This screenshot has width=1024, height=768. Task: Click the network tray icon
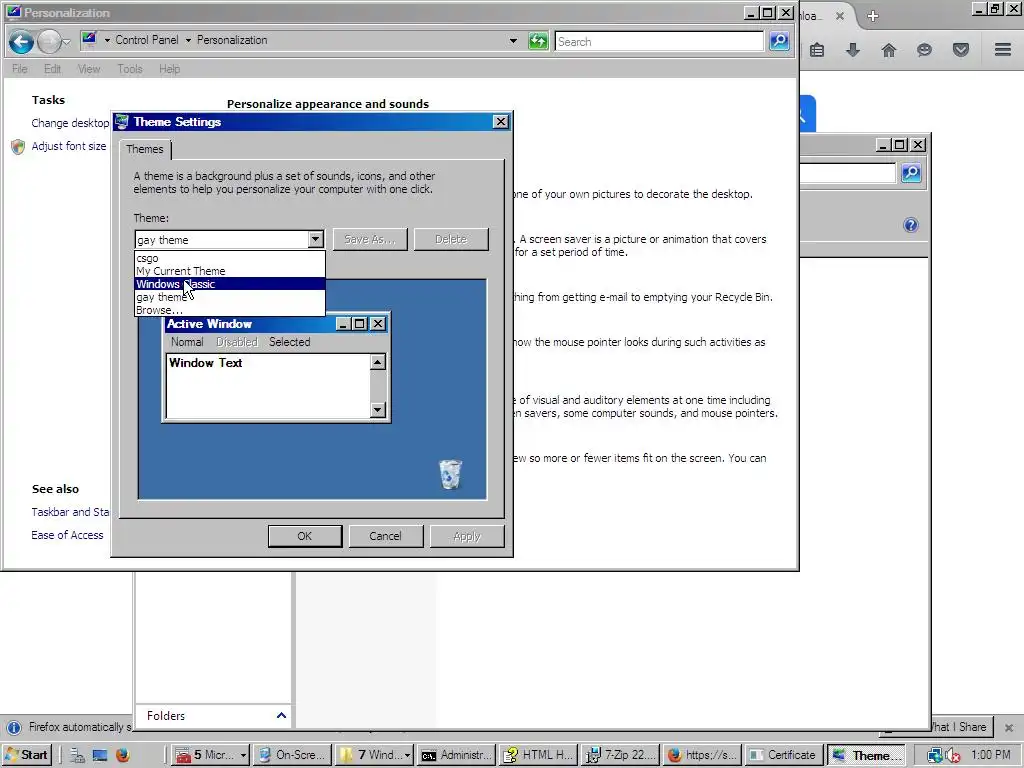935,756
